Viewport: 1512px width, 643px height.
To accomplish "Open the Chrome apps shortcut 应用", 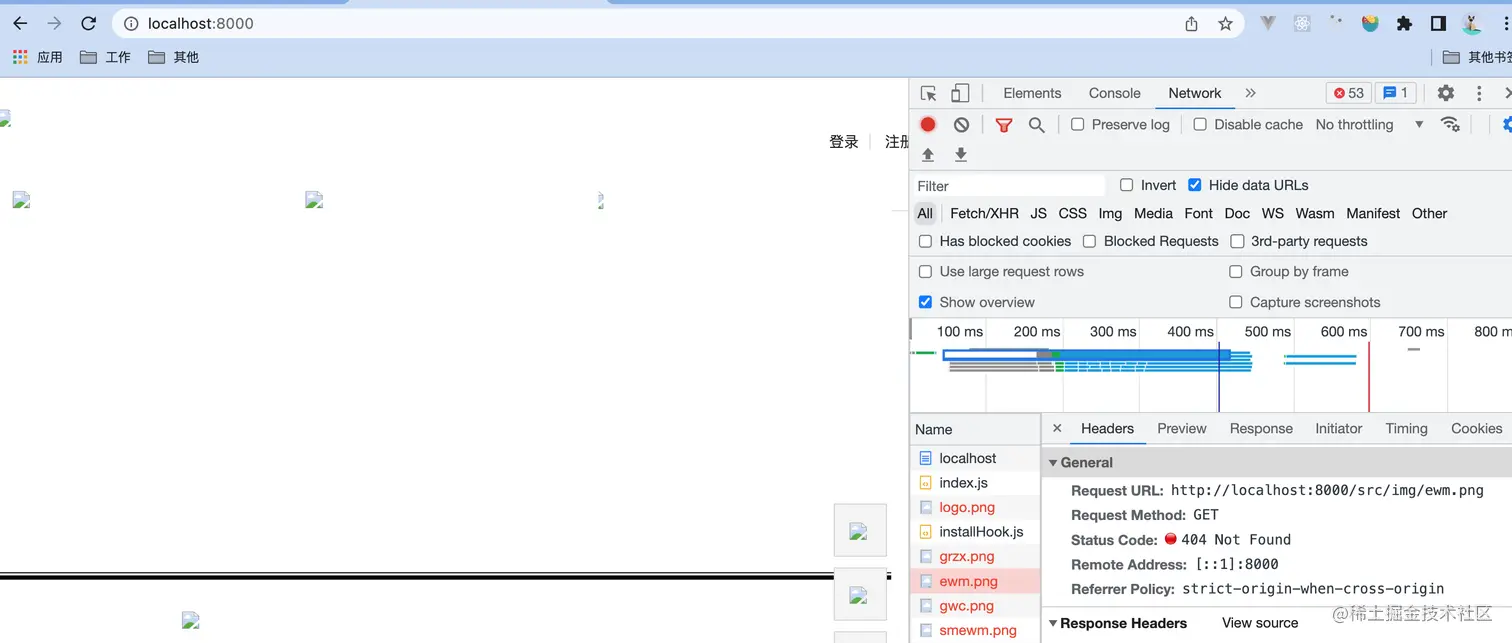I will pyautogui.click(x=37, y=57).
